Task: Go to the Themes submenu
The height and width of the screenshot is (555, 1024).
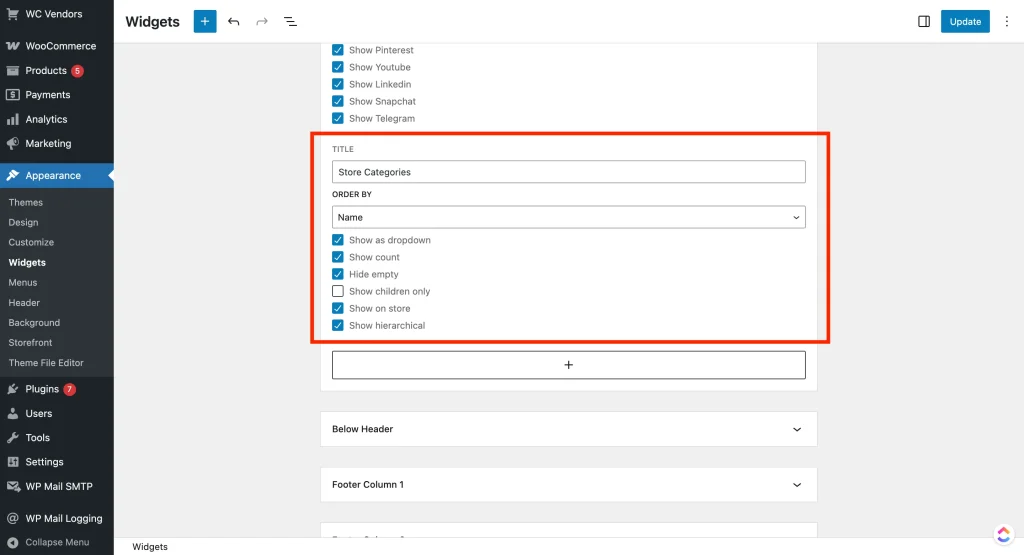Action: click(x=26, y=202)
